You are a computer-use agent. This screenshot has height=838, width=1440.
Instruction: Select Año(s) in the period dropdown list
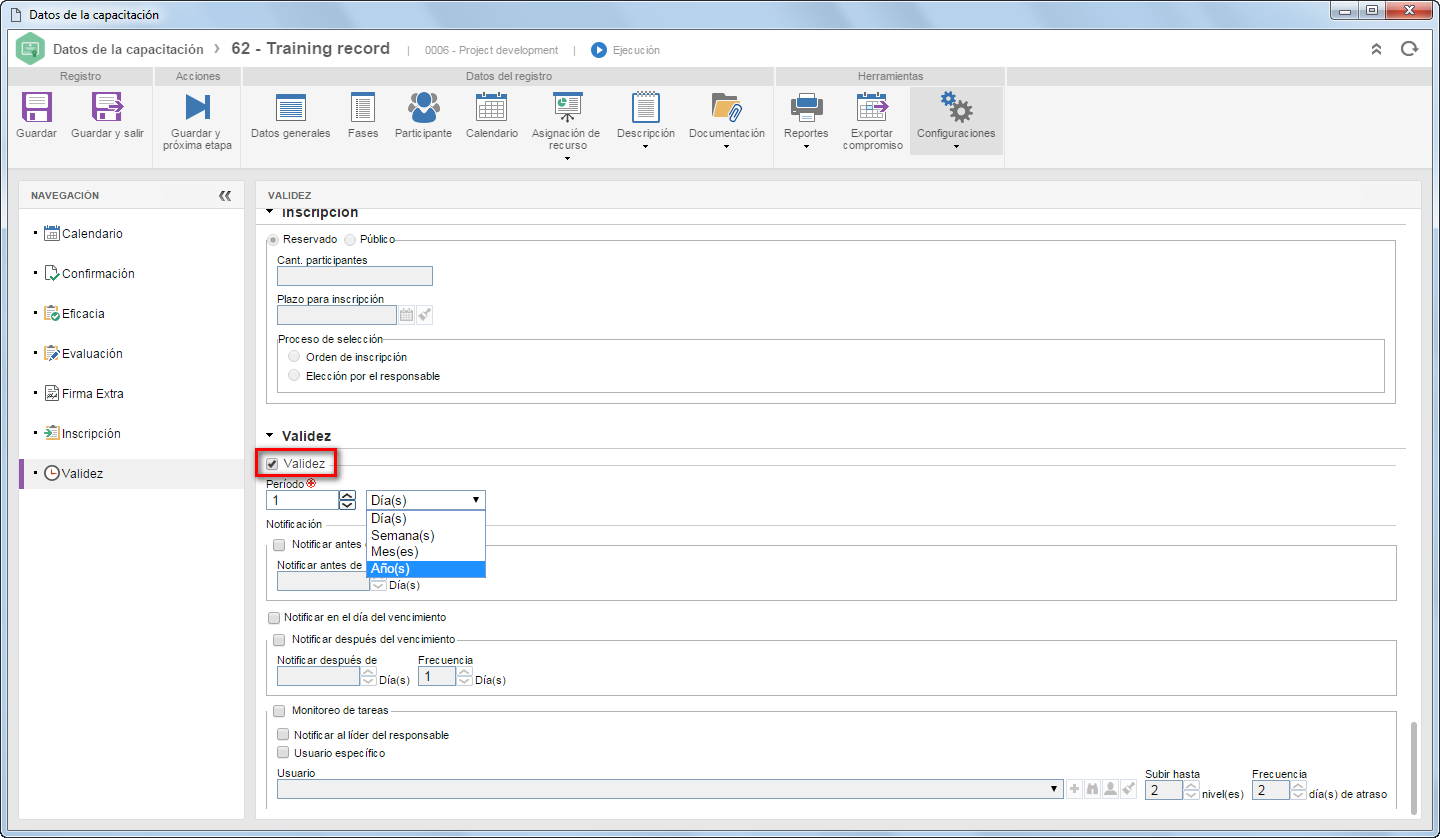tap(426, 569)
